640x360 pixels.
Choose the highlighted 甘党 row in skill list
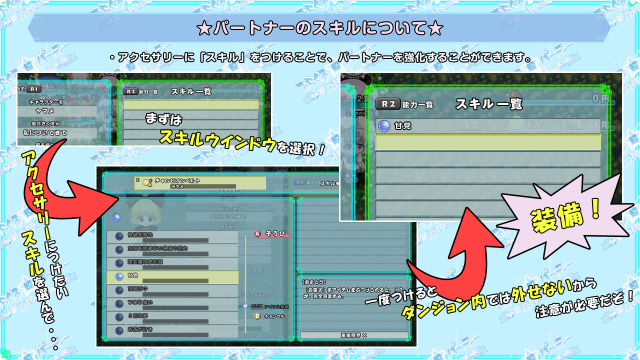tap(172, 277)
